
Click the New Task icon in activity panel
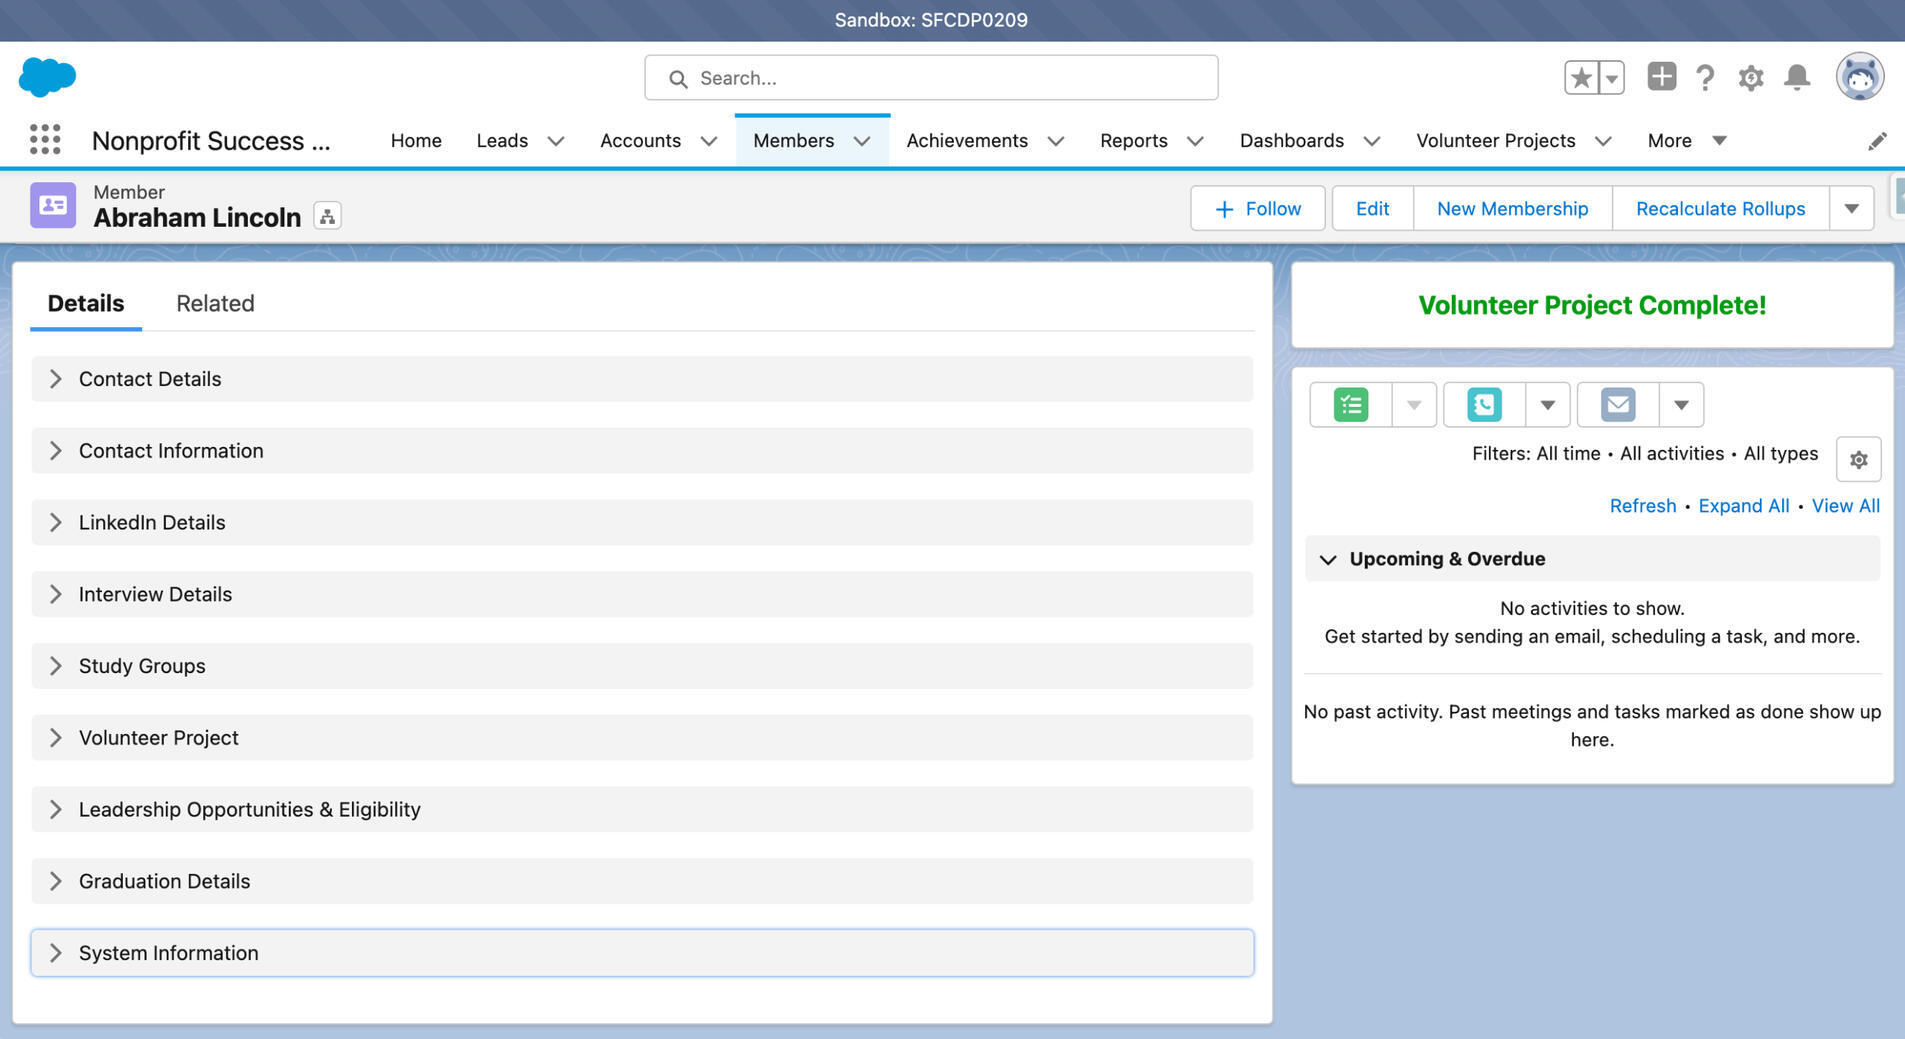pyautogui.click(x=1350, y=405)
